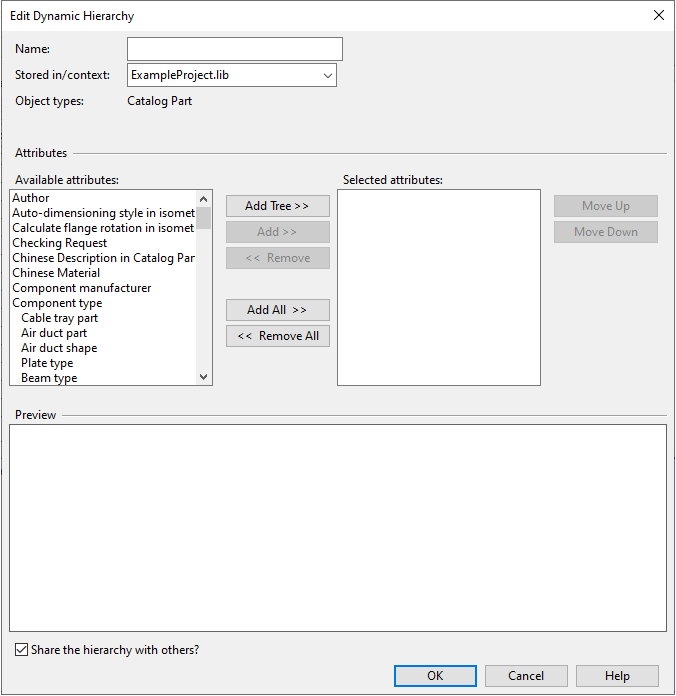Close the Edit Dynamic Hierarchy dialog
This screenshot has width=676, height=696.
click(x=658, y=16)
